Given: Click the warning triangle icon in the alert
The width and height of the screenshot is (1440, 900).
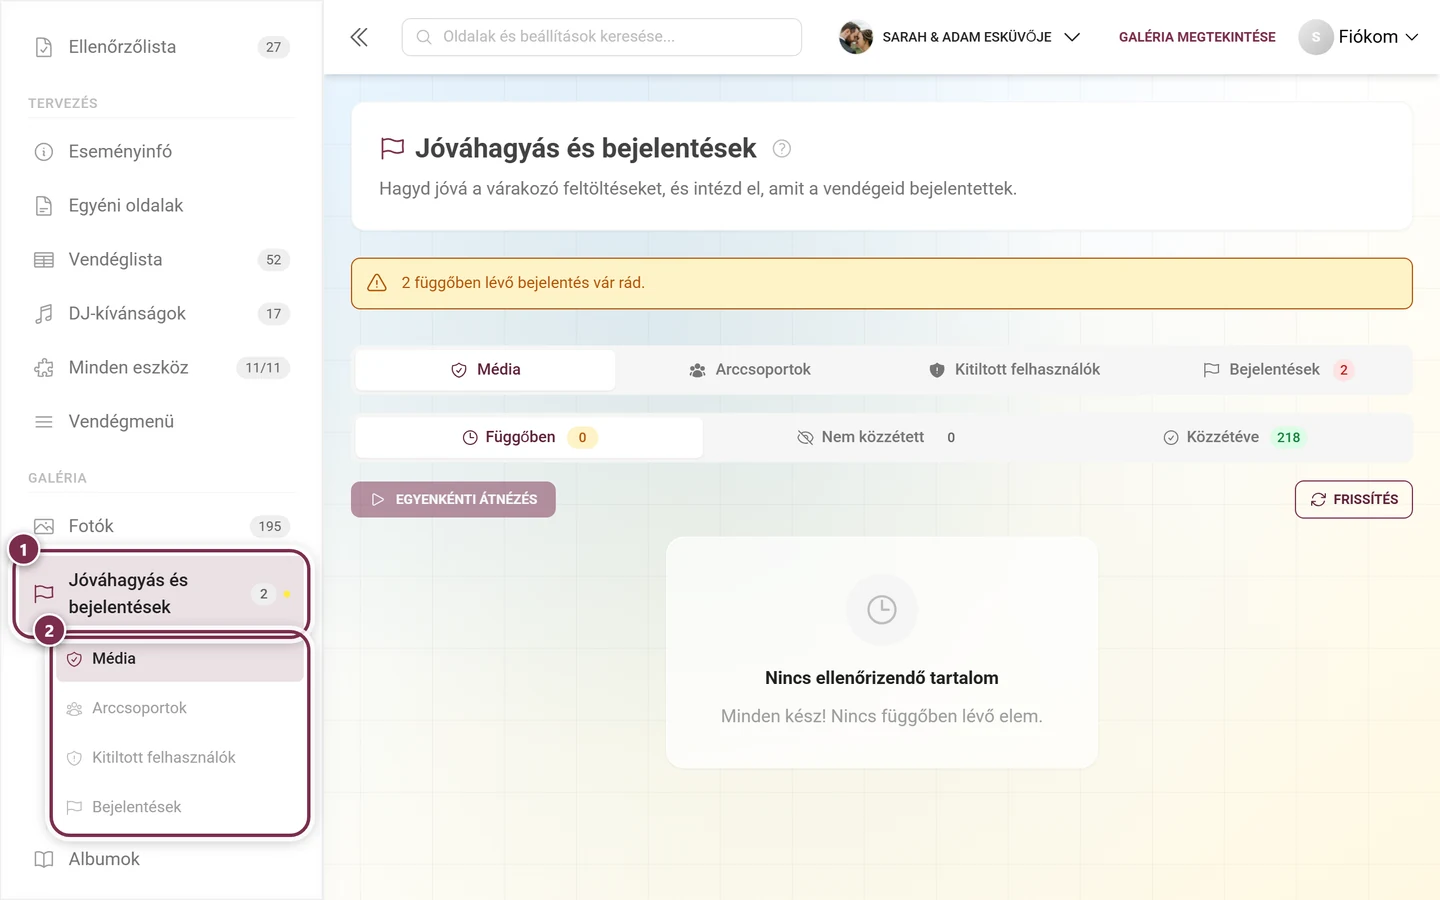Looking at the screenshot, I should (x=377, y=283).
